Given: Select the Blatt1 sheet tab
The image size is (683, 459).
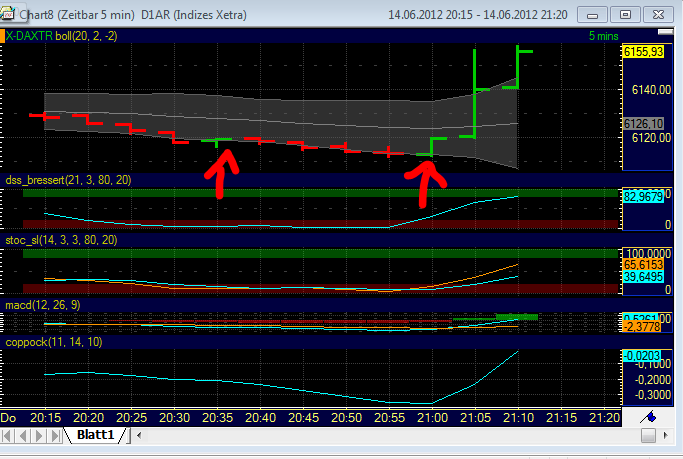Looking at the screenshot, I should coord(95,435).
